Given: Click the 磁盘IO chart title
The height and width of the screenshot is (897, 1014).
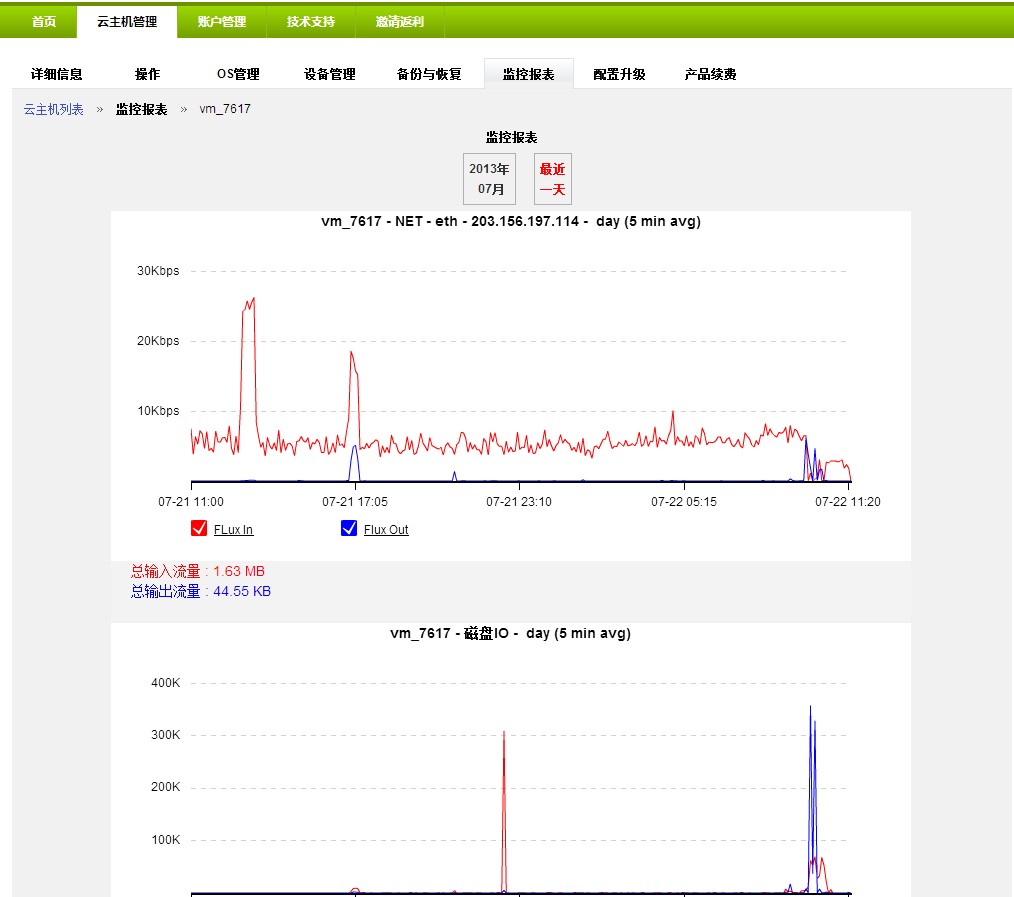Looking at the screenshot, I should 510,633.
